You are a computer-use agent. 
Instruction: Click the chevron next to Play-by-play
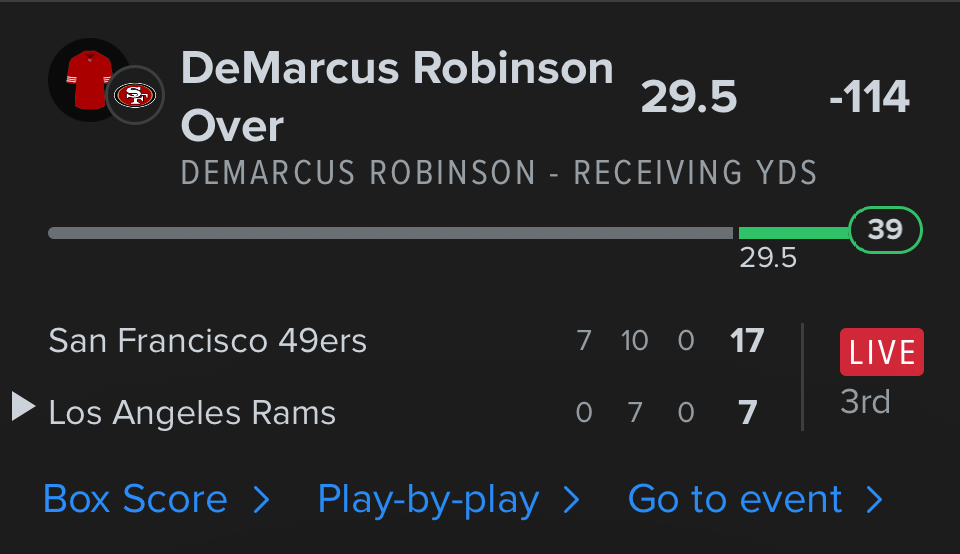coord(571,499)
